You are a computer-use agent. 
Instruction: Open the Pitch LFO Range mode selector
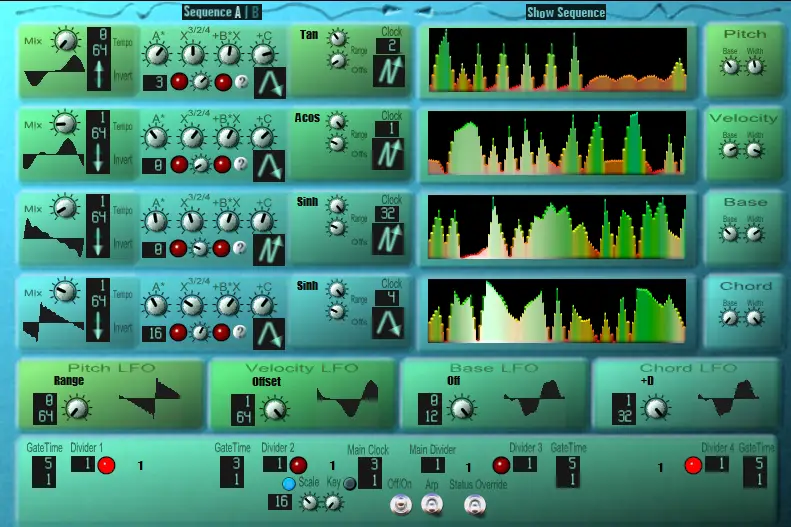[x=69, y=380]
